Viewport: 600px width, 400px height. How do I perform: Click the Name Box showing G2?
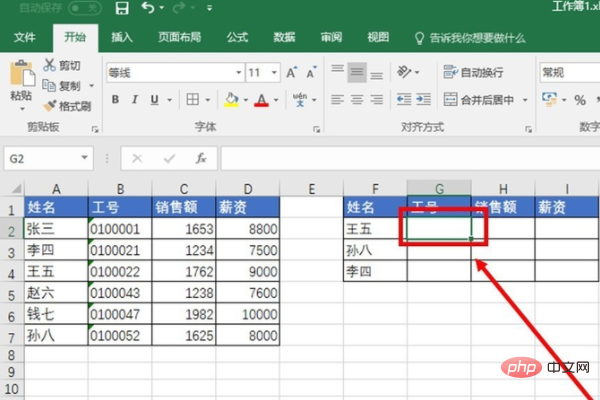(49, 158)
